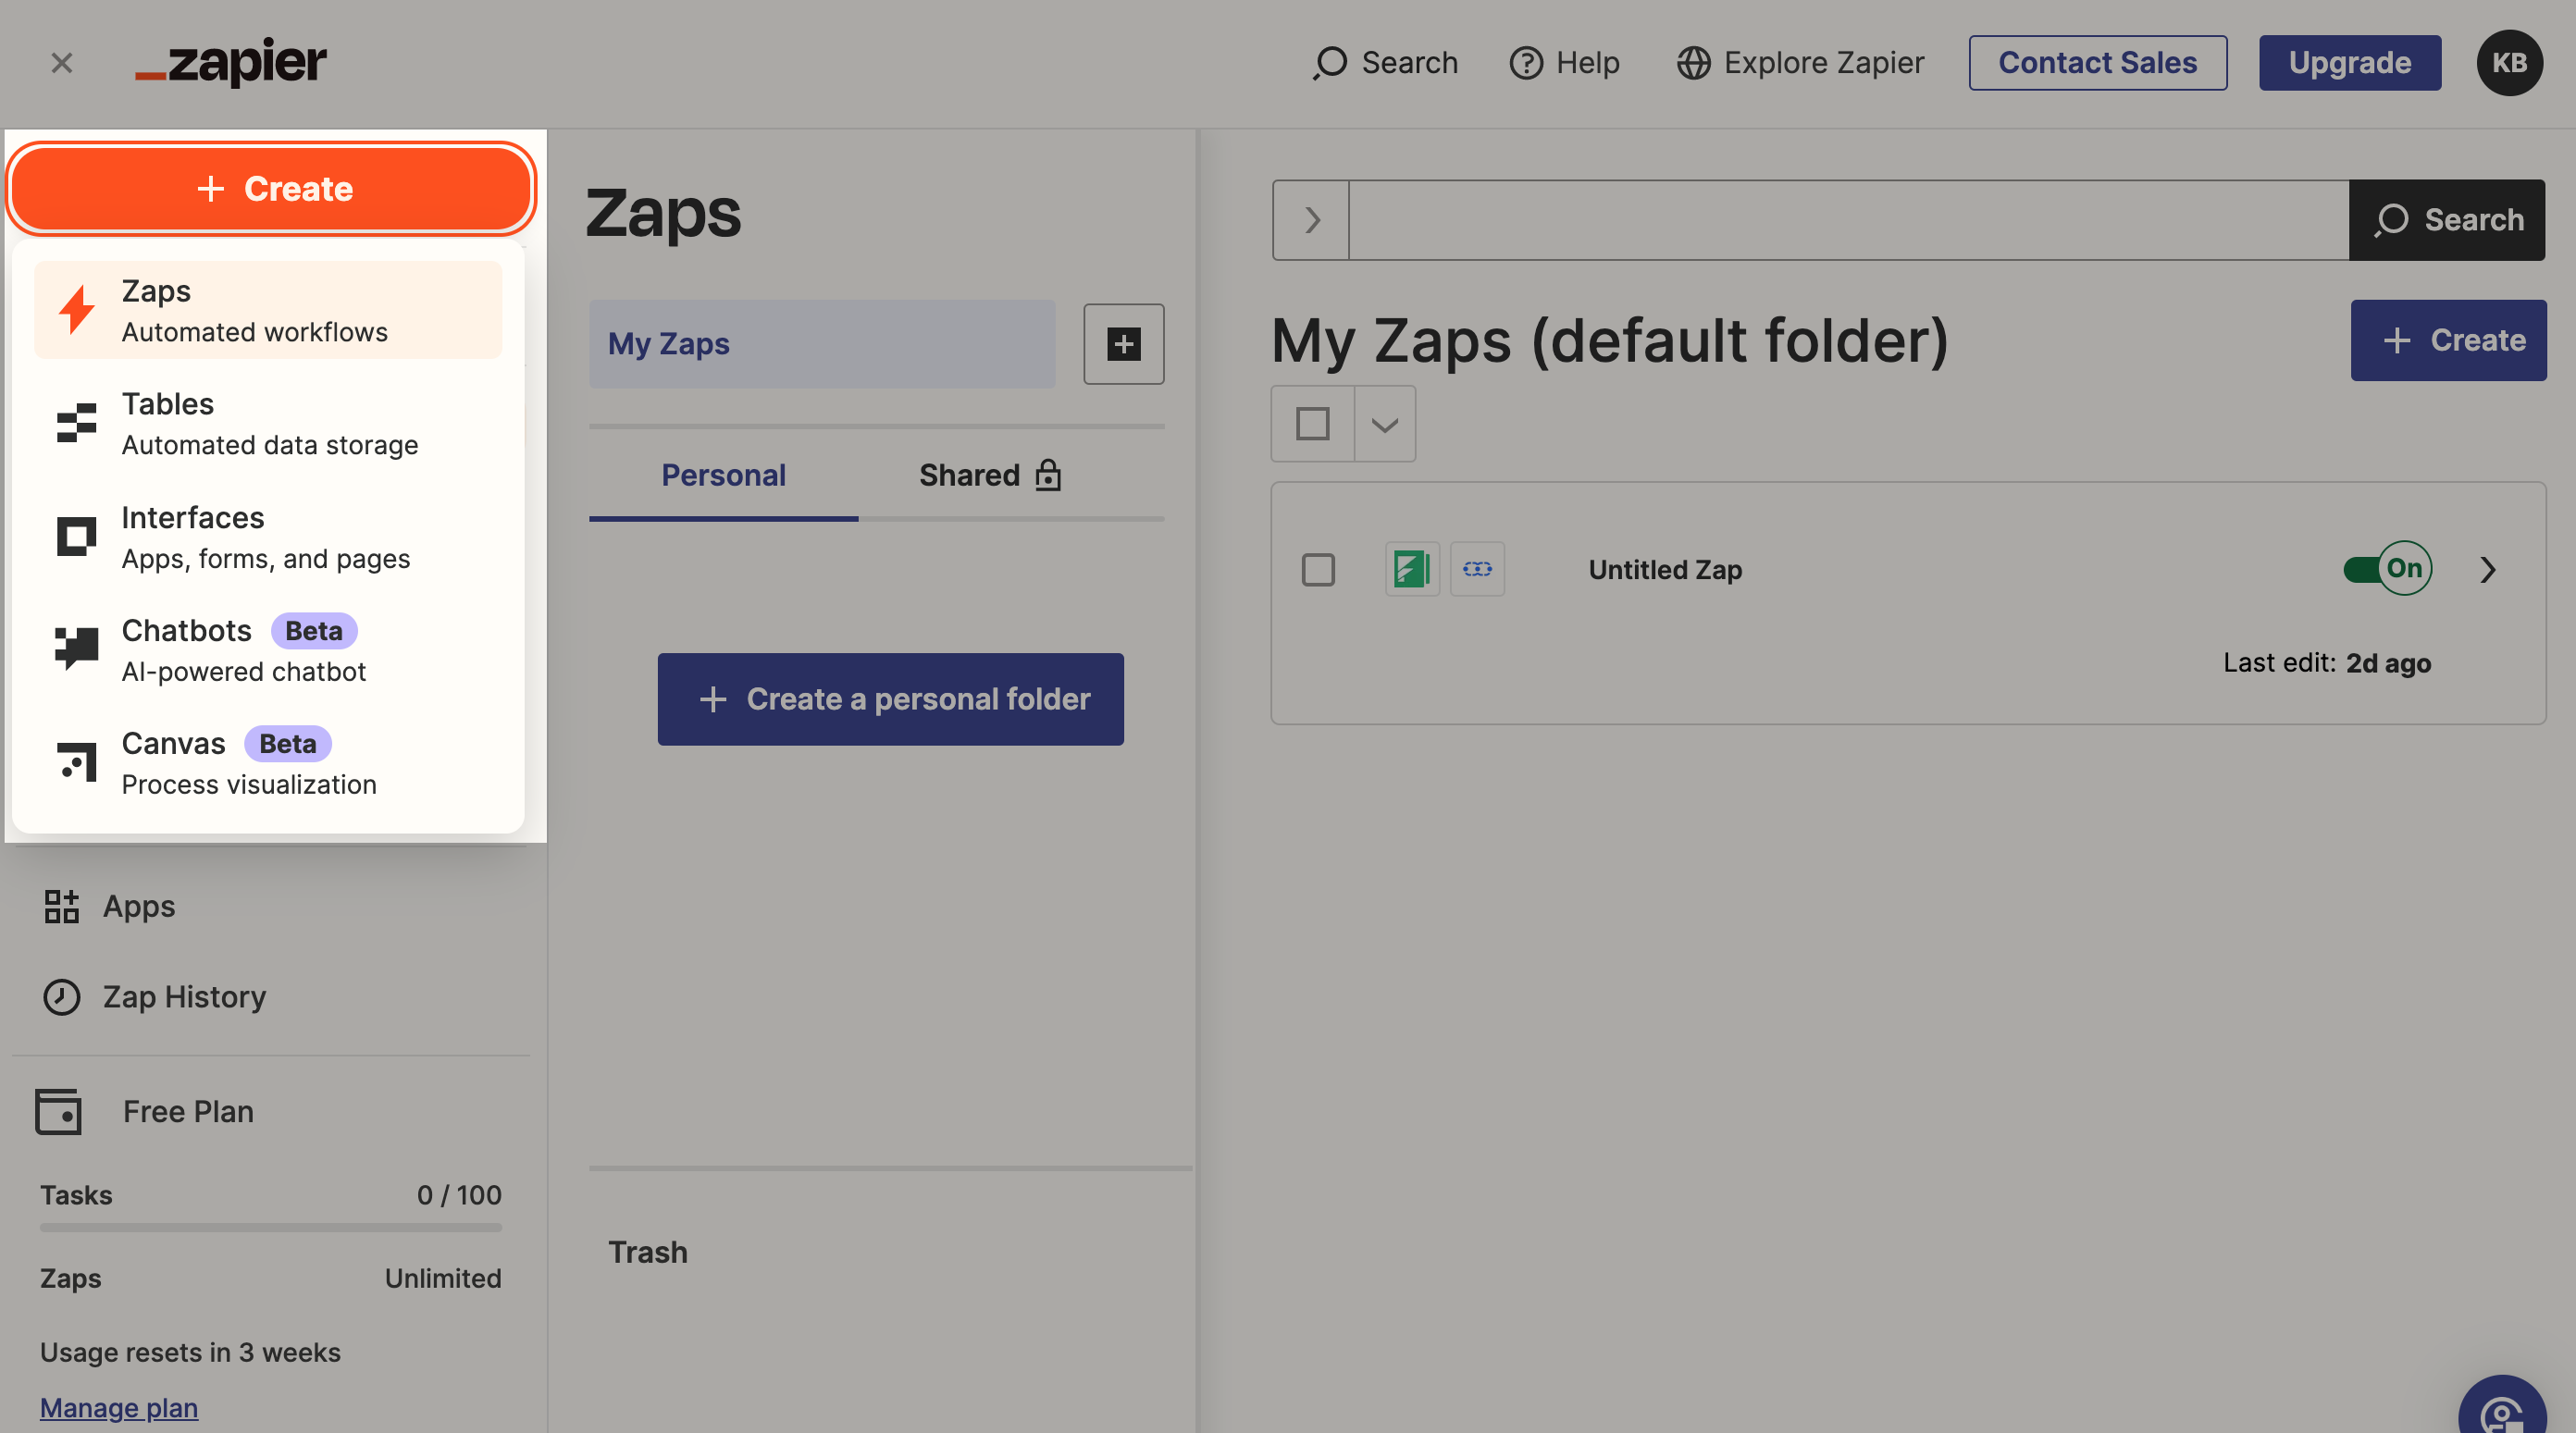This screenshot has height=1433, width=2576.
Task: Select the Personal tab
Action: pyautogui.click(x=723, y=475)
